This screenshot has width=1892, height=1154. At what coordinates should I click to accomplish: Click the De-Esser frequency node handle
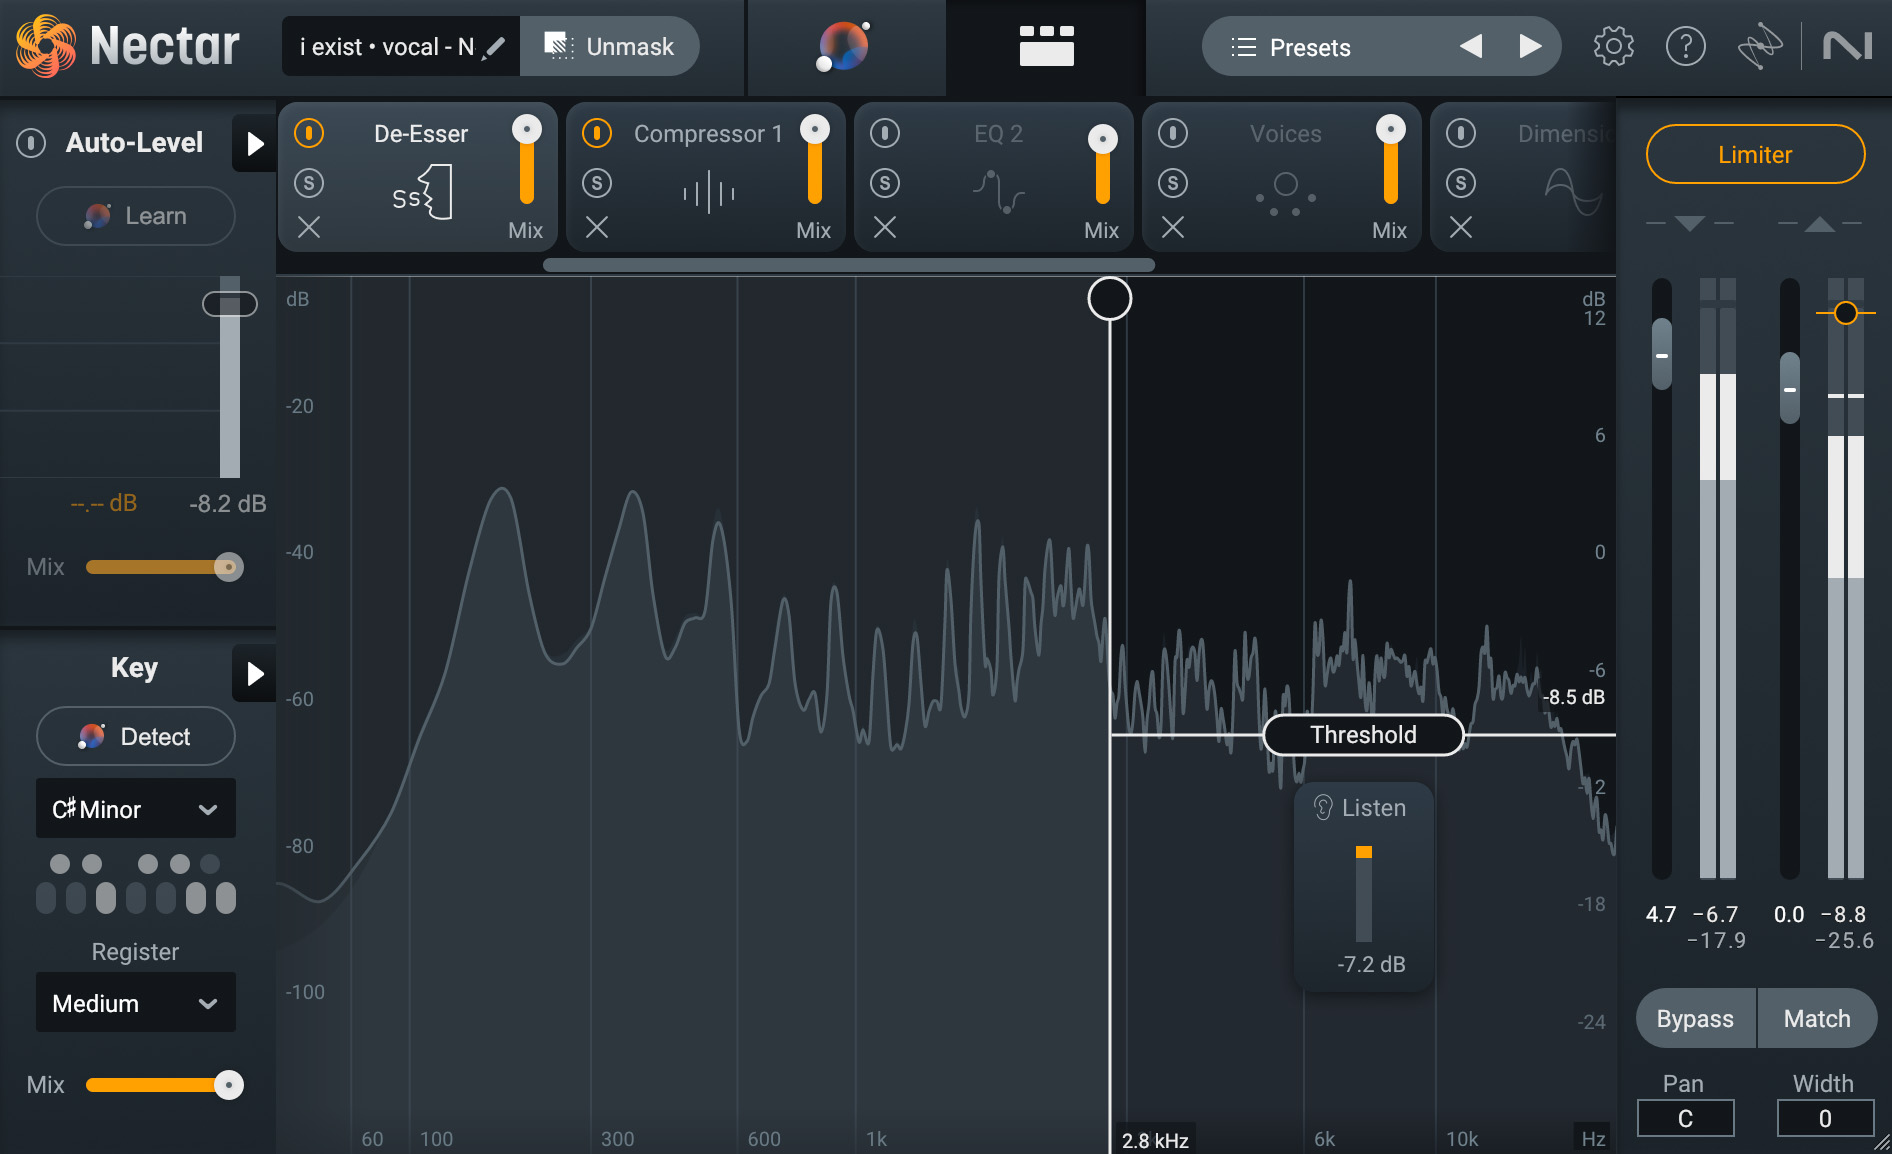(x=1109, y=298)
